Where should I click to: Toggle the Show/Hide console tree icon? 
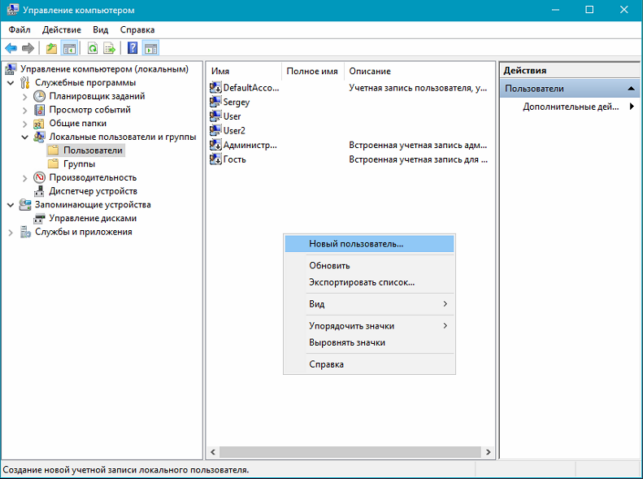[69, 48]
